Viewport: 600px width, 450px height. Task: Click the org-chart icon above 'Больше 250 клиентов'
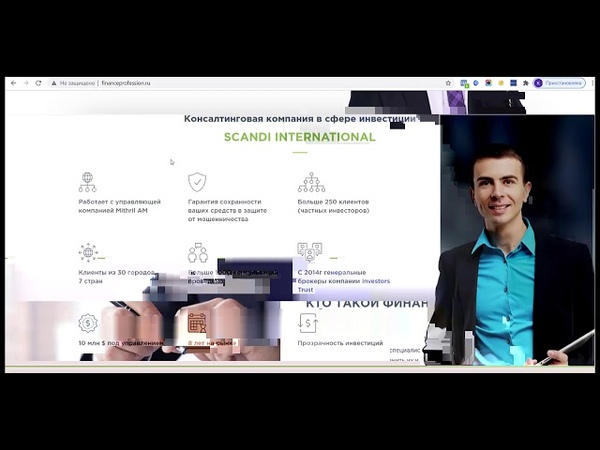[311, 182]
